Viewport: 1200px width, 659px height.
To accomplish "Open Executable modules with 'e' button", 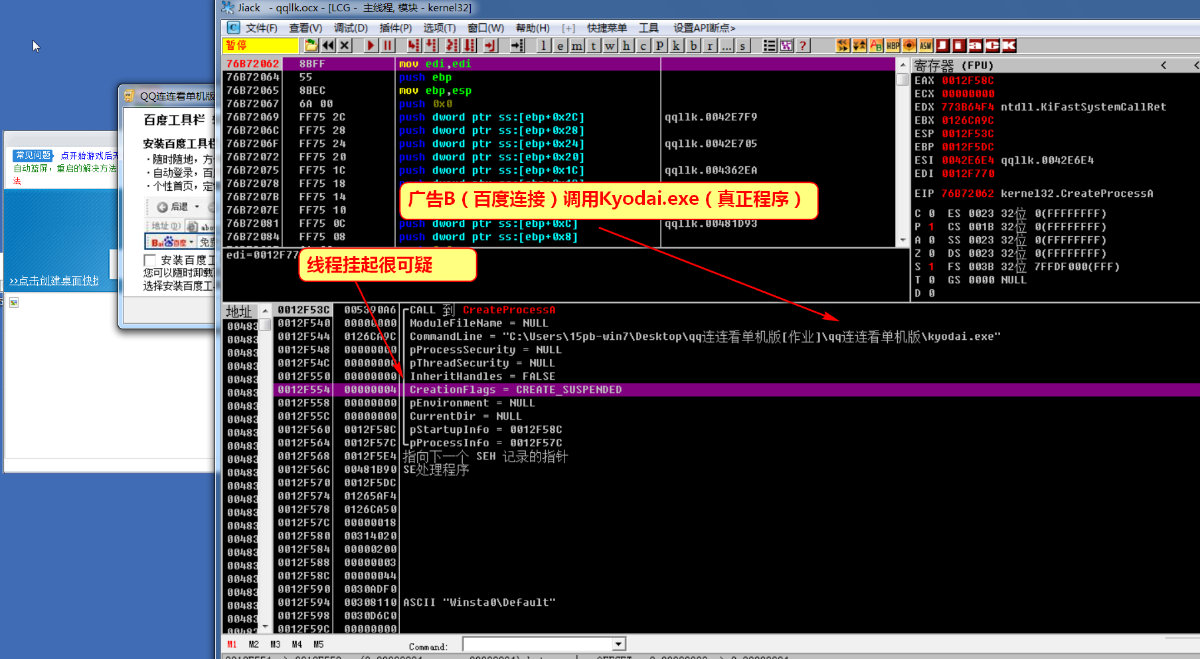I will 561,45.
